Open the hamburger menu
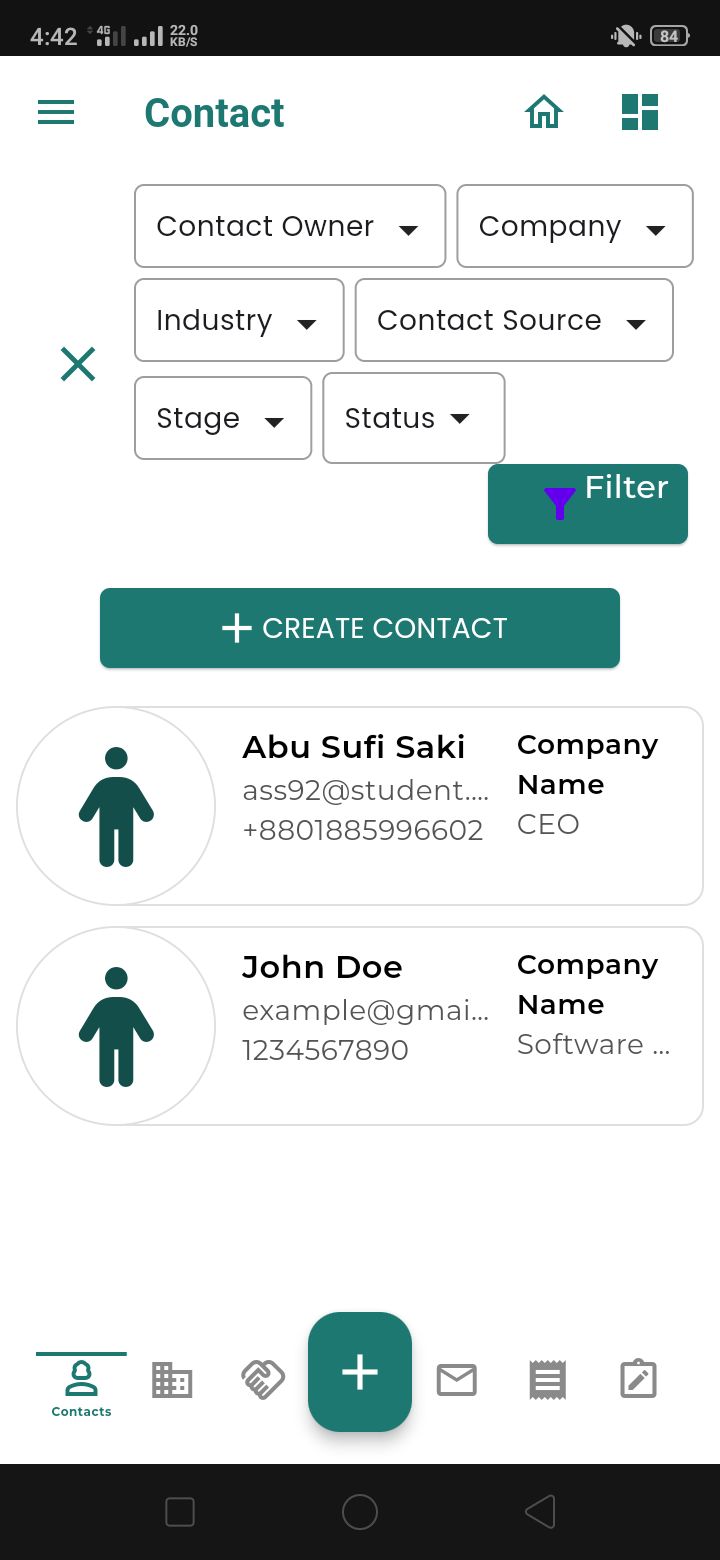Viewport: 720px width, 1560px height. tap(56, 112)
